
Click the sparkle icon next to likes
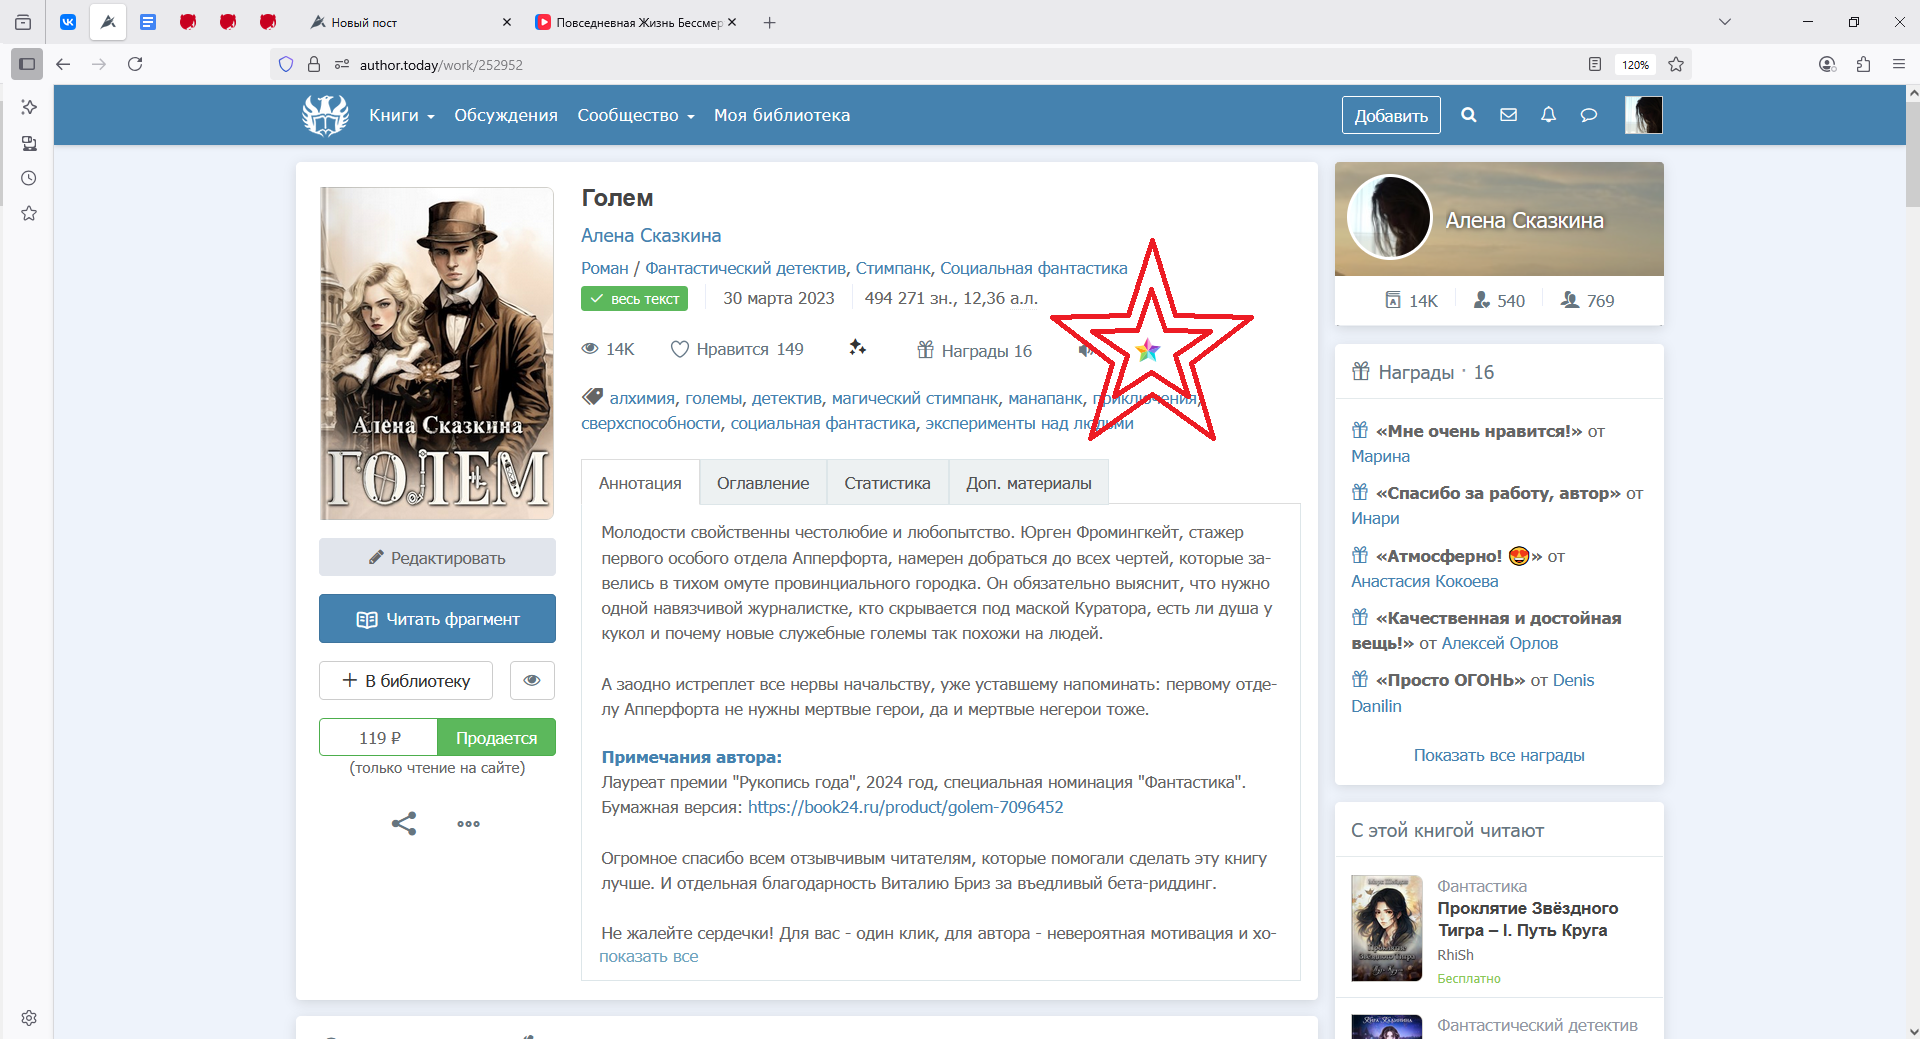click(x=857, y=348)
